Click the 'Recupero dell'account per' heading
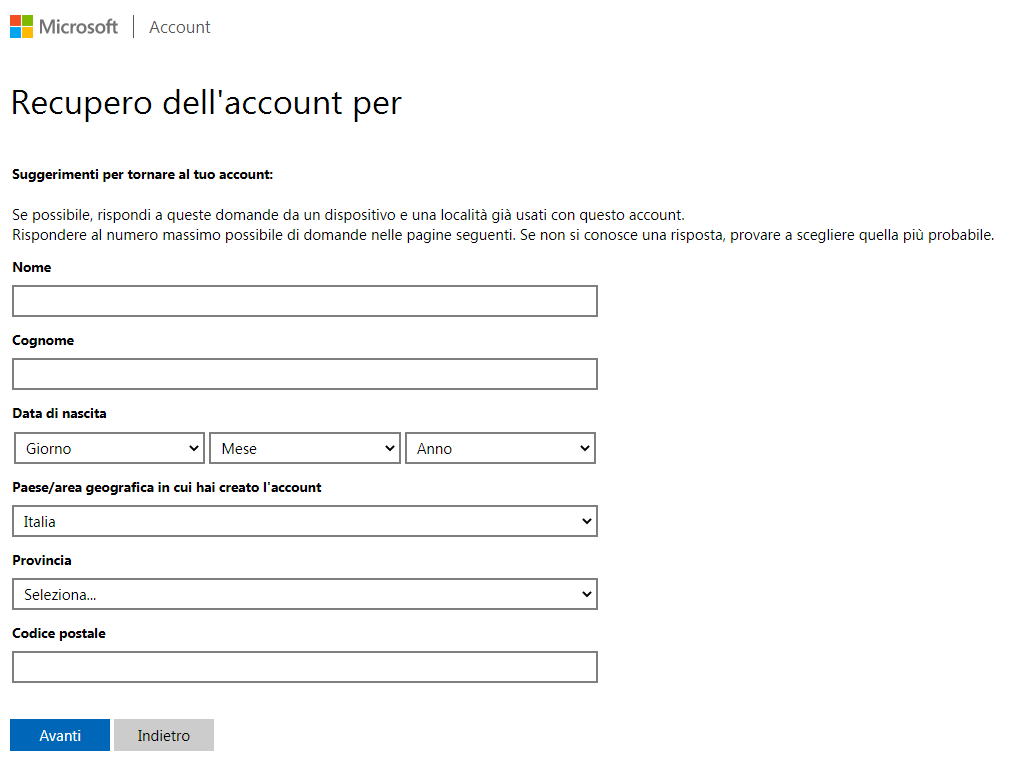The image size is (1016, 766). (x=206, y=102)
